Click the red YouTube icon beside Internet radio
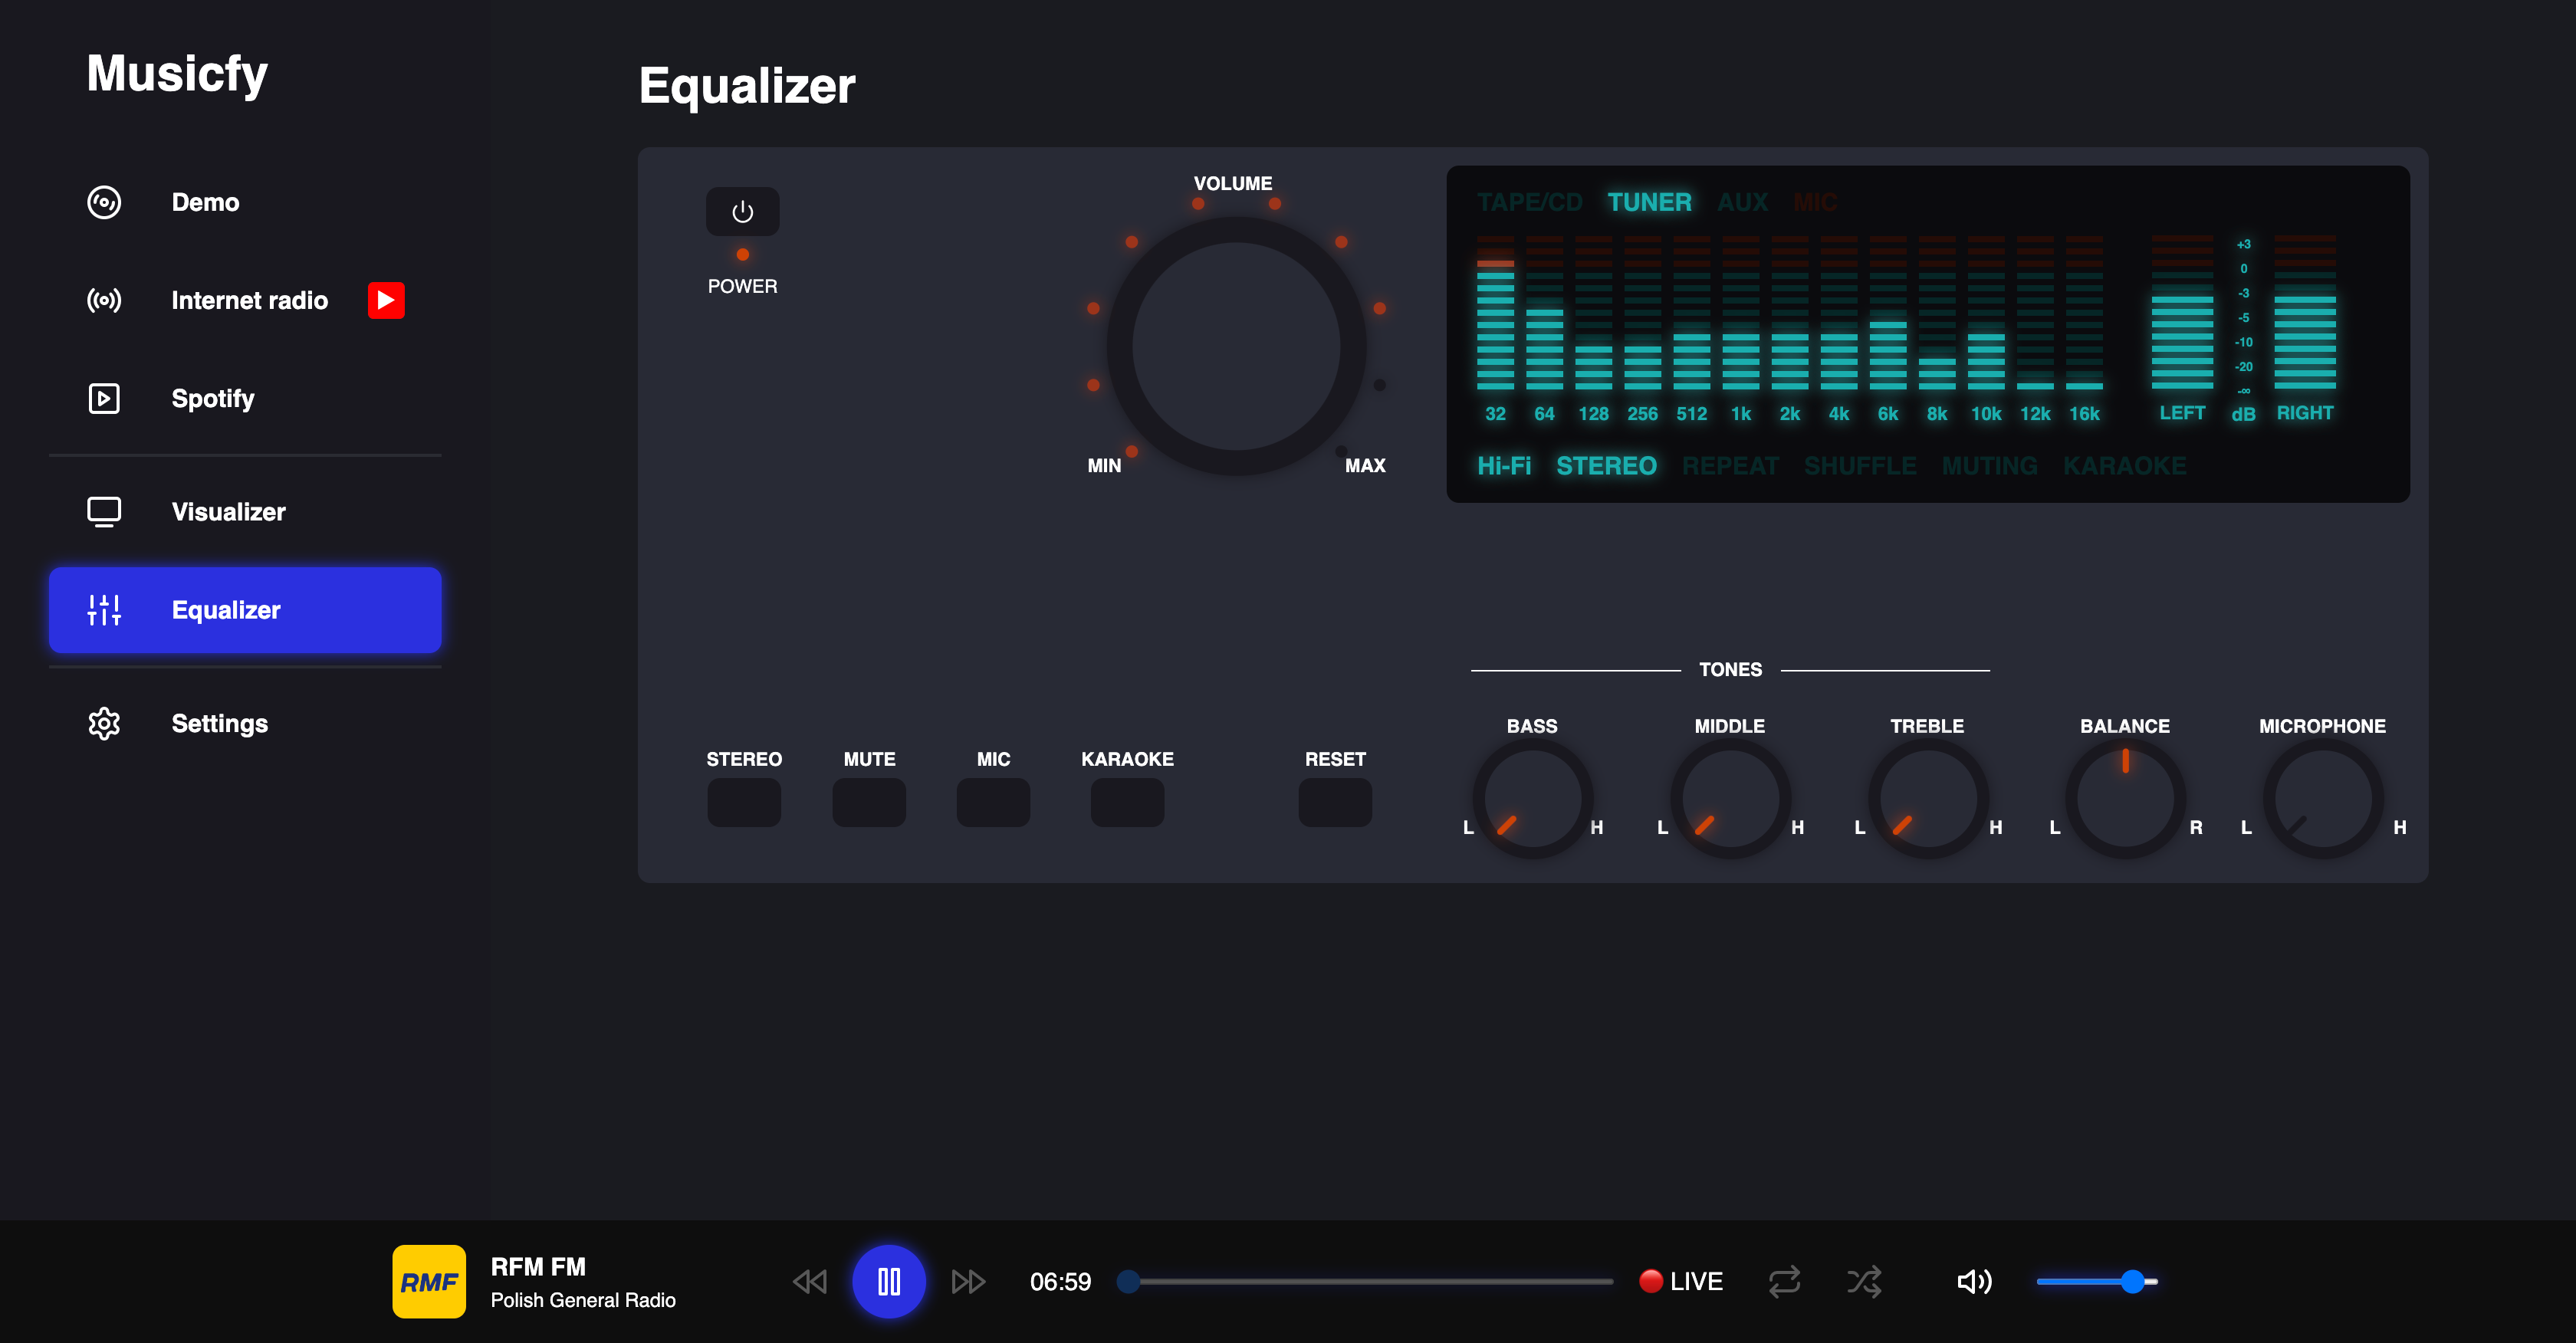This screenshot has width=2576, height=1343. pos(386,300)
